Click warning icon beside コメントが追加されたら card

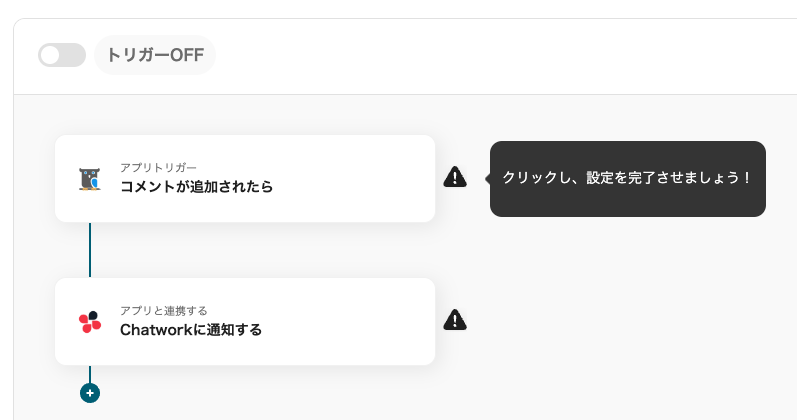point(455,178)
